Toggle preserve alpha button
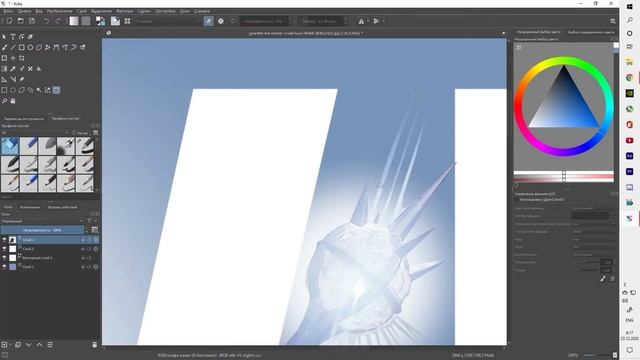This screenshot has width=640, height=360. coord(221,21)
